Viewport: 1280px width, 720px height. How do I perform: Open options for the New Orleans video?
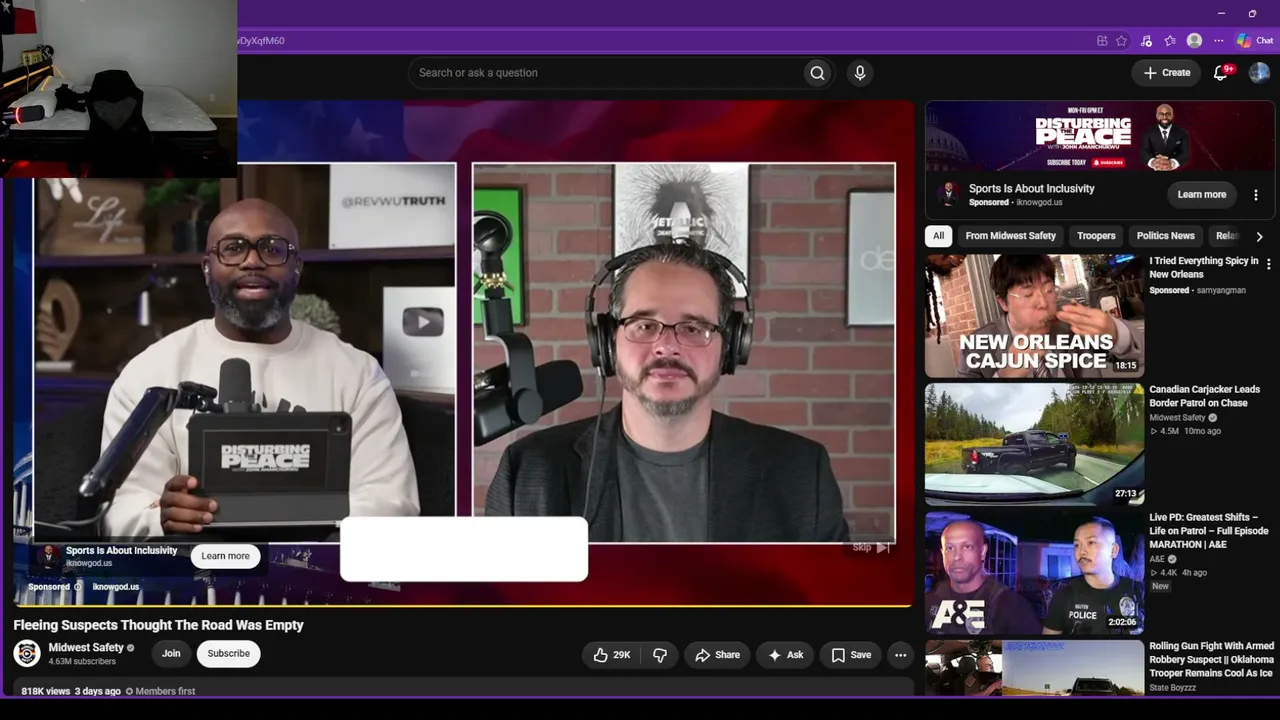1269,264
